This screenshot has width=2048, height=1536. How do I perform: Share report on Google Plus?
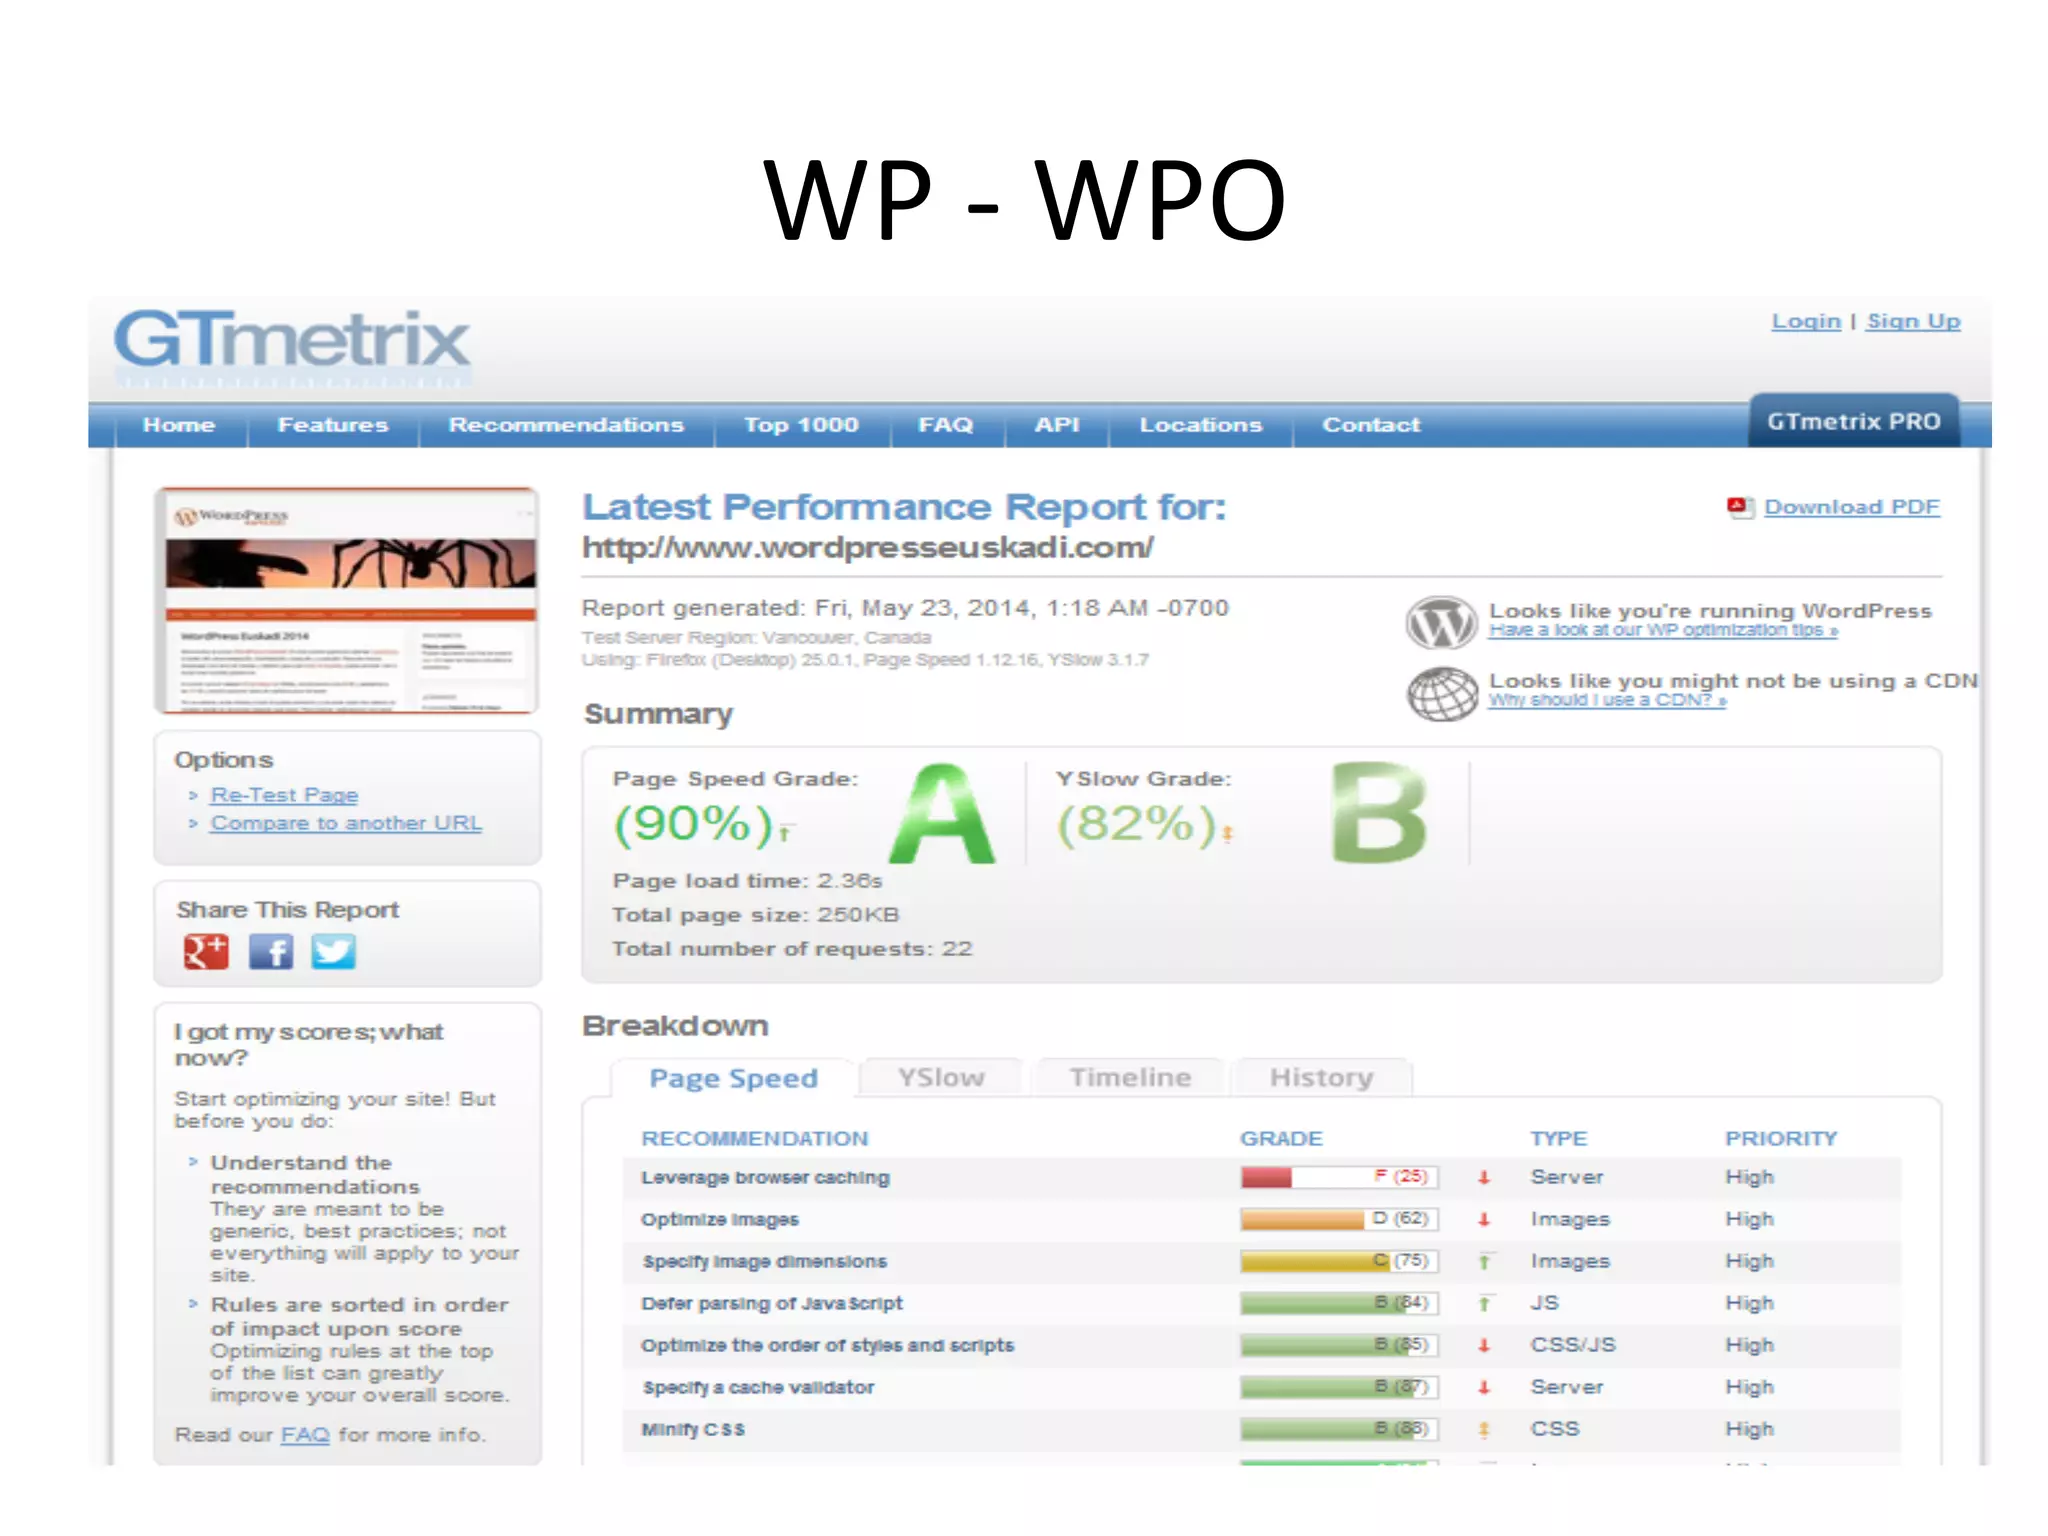[206, 951]
